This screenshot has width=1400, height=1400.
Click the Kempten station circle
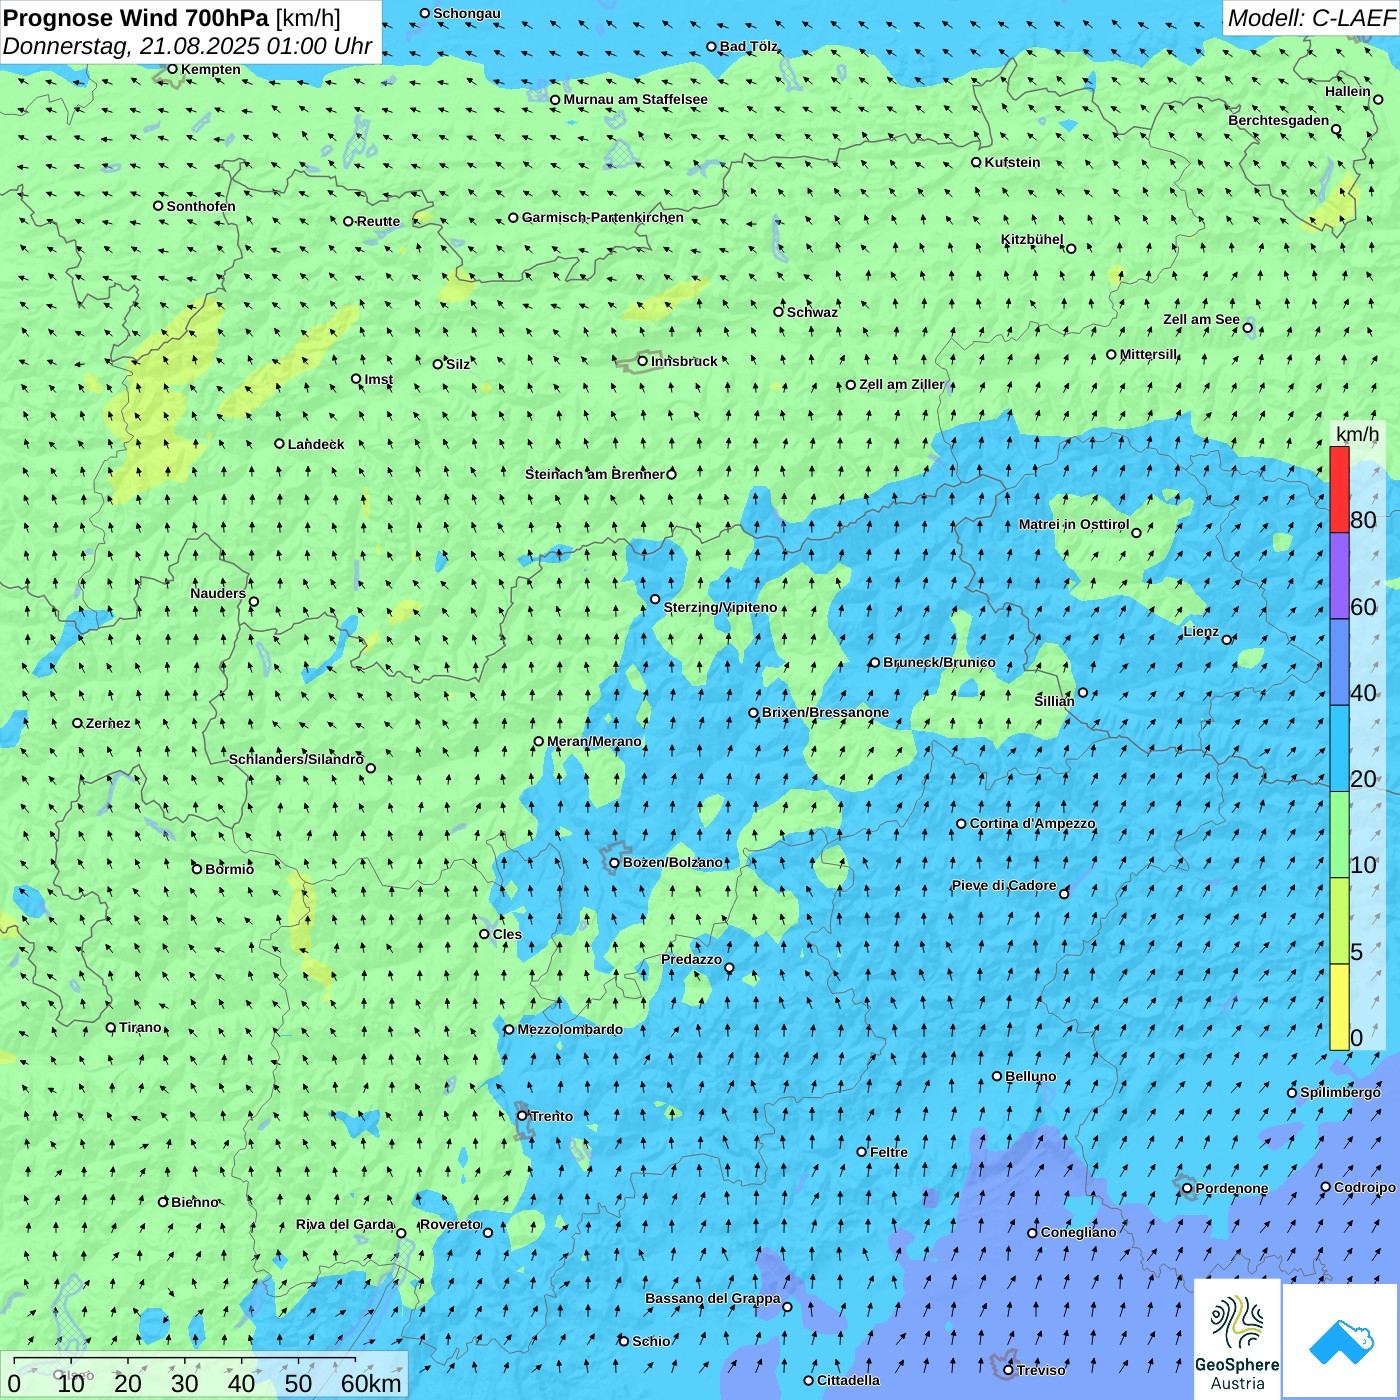[x=172, y=69]
